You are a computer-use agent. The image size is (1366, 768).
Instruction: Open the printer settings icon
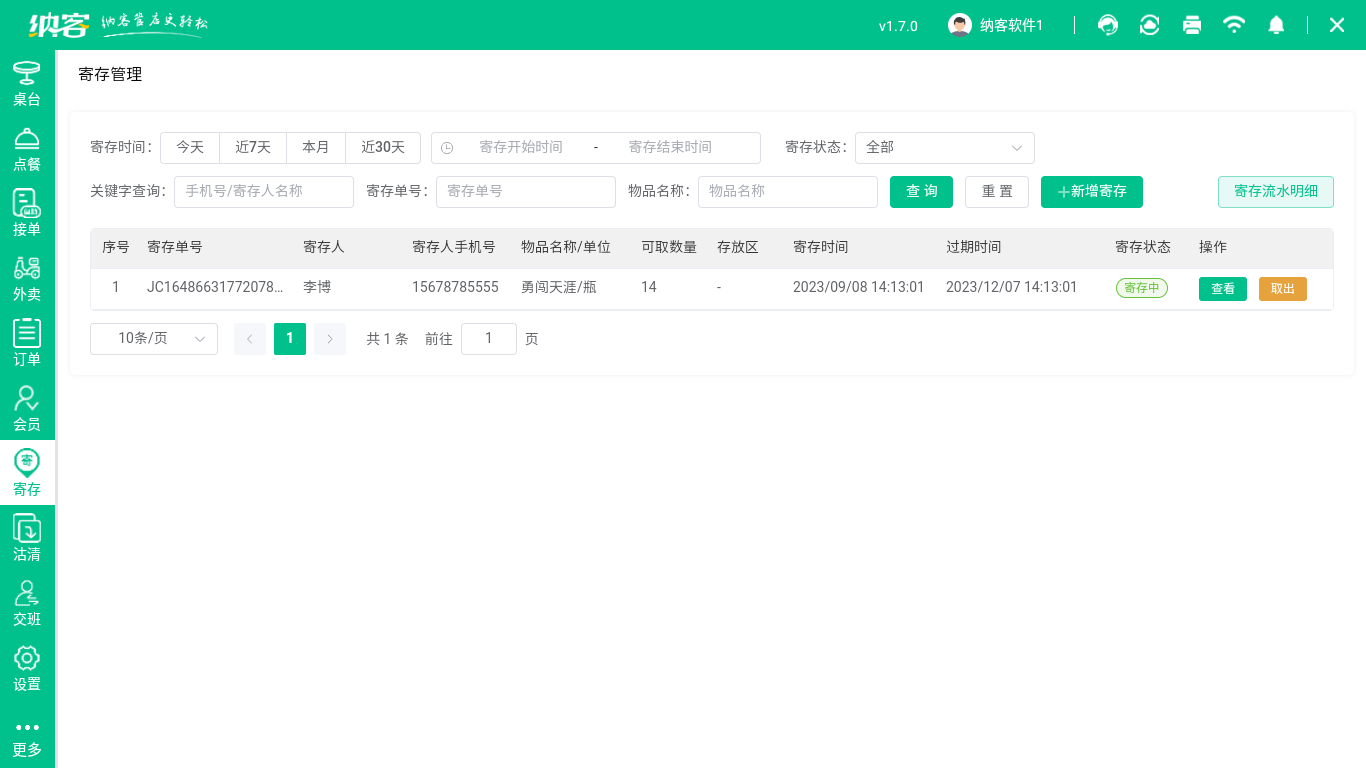coord(1192,24)
